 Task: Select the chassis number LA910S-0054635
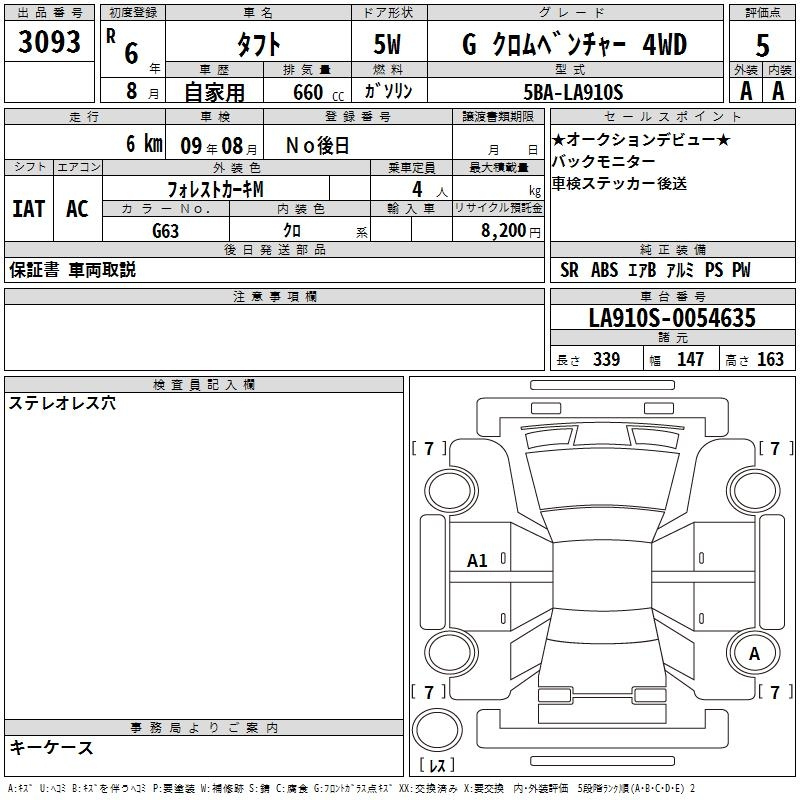pos(672,318)
